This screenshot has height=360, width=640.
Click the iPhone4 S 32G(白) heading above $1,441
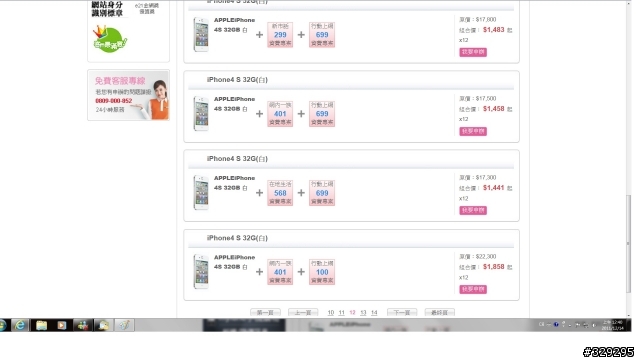[x=237, y=159]
